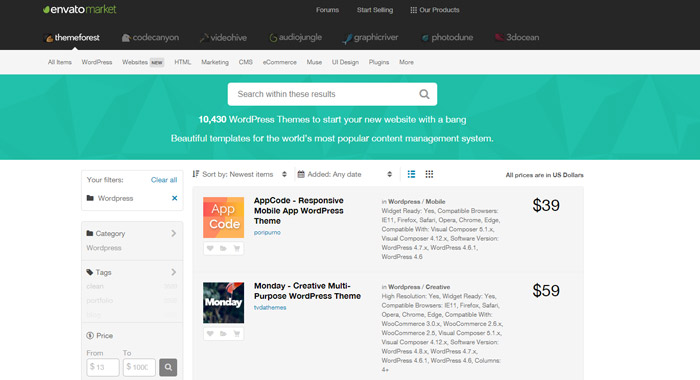Open author poripurno profile link
The width and height of the screenshot is (700, 380).
267,233
